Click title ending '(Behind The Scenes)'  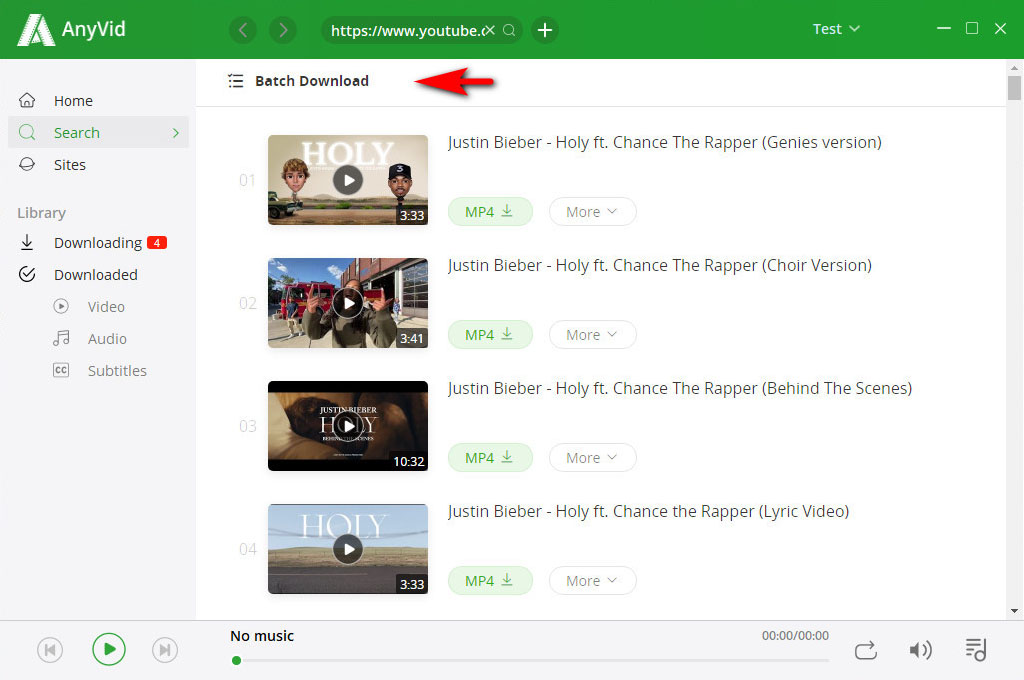click(x=680, y=389)
